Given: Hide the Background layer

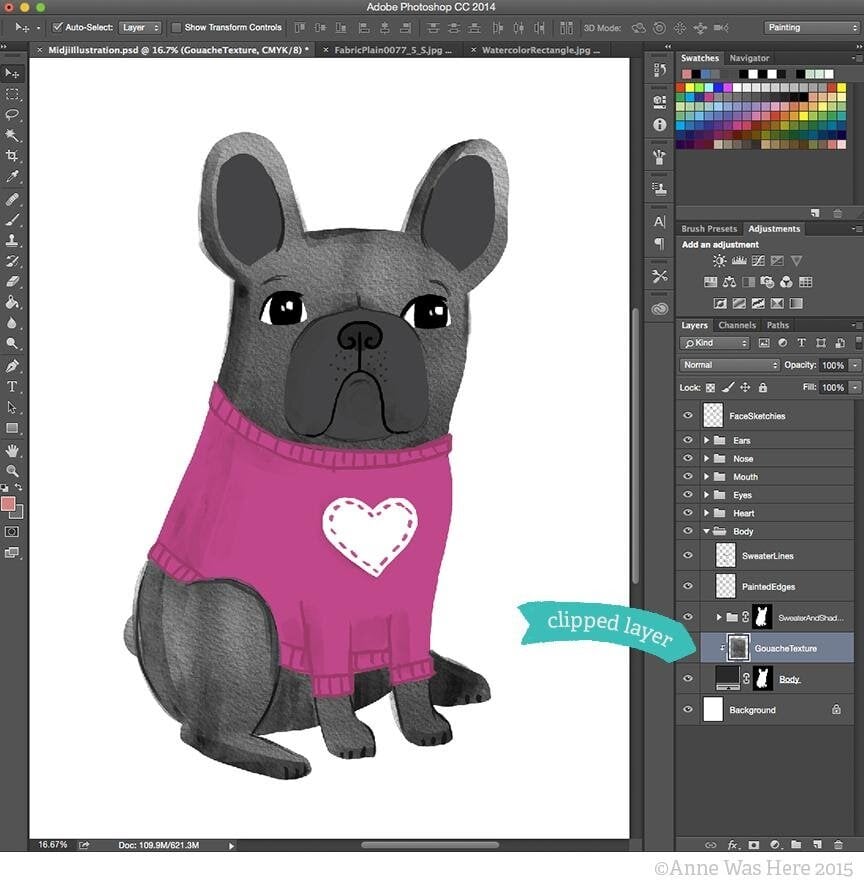Looking at the screenshot, I should tap(687, 710).
